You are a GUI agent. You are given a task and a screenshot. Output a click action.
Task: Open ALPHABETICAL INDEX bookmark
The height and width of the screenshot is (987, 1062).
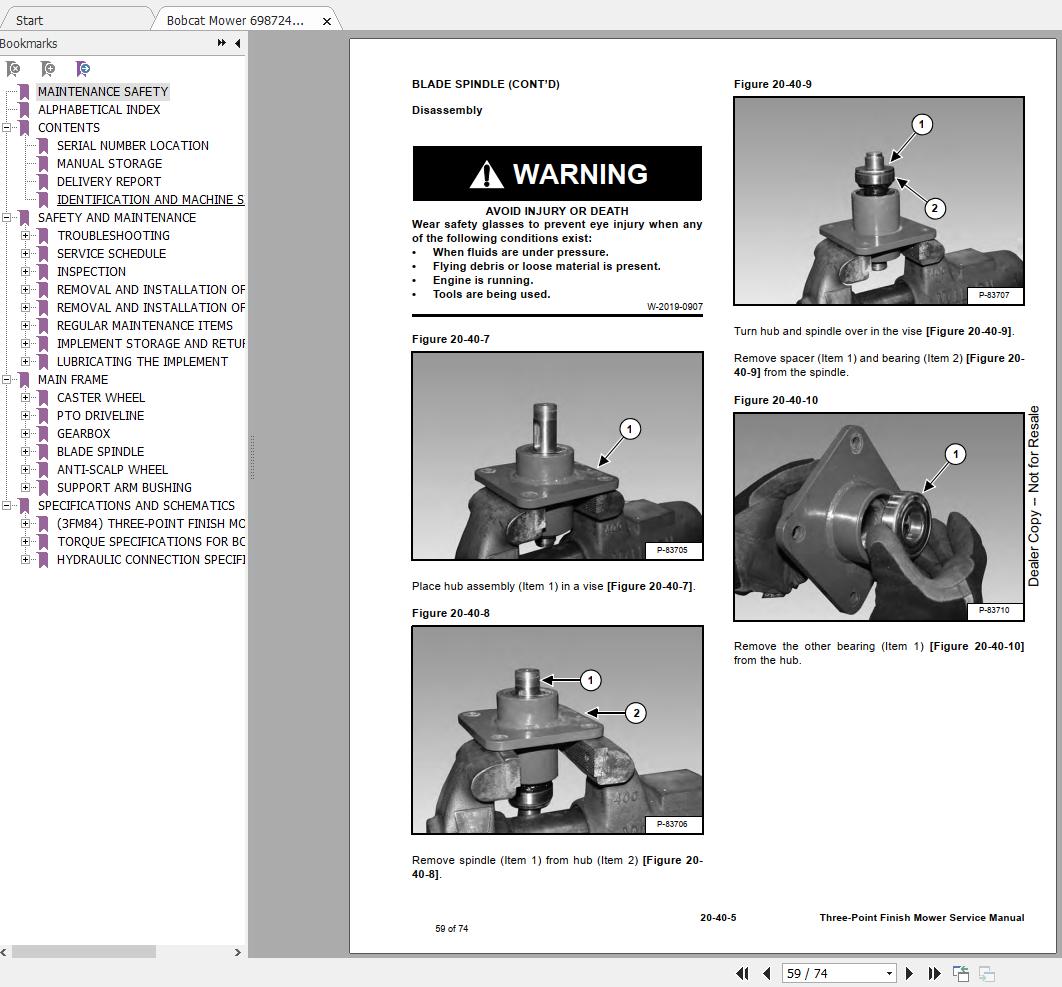(x=99, y=110)
